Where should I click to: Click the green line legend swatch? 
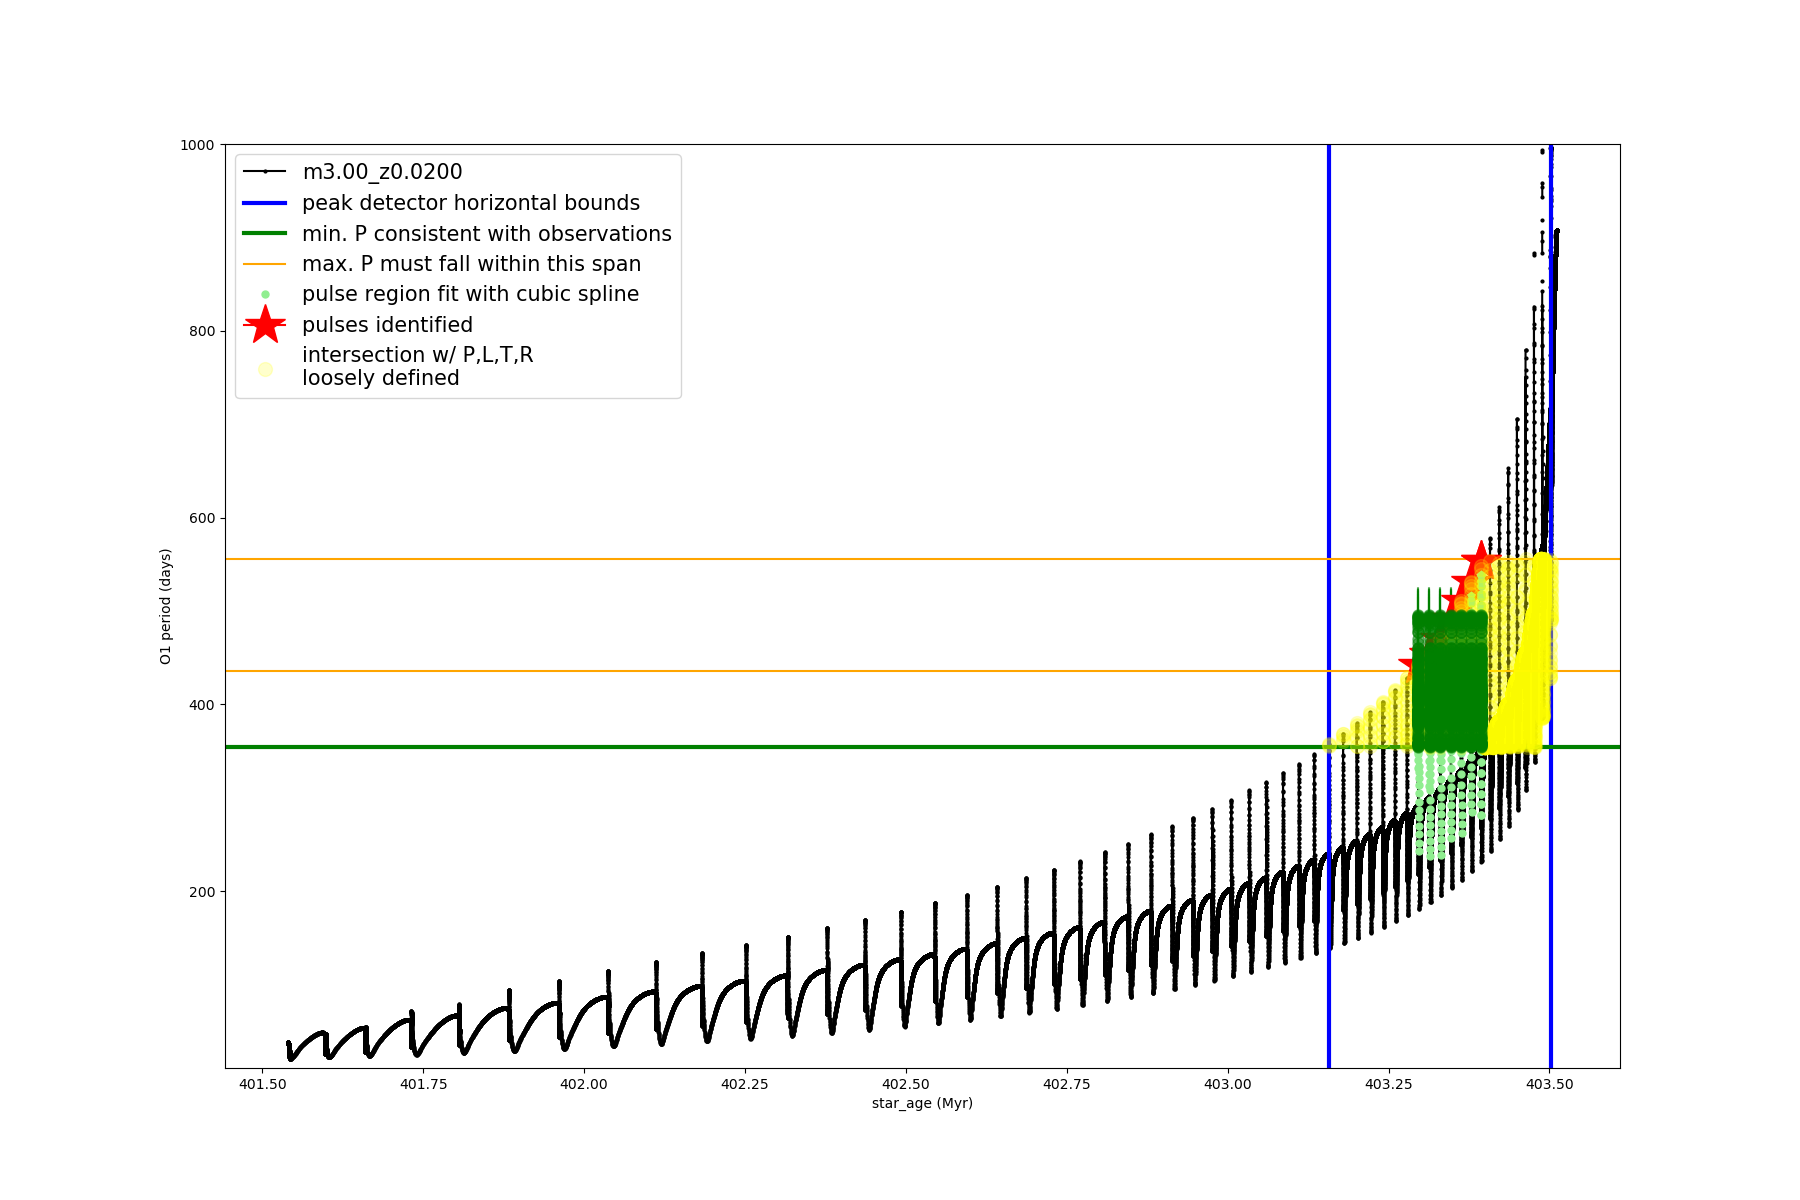(x=265, y=234)
